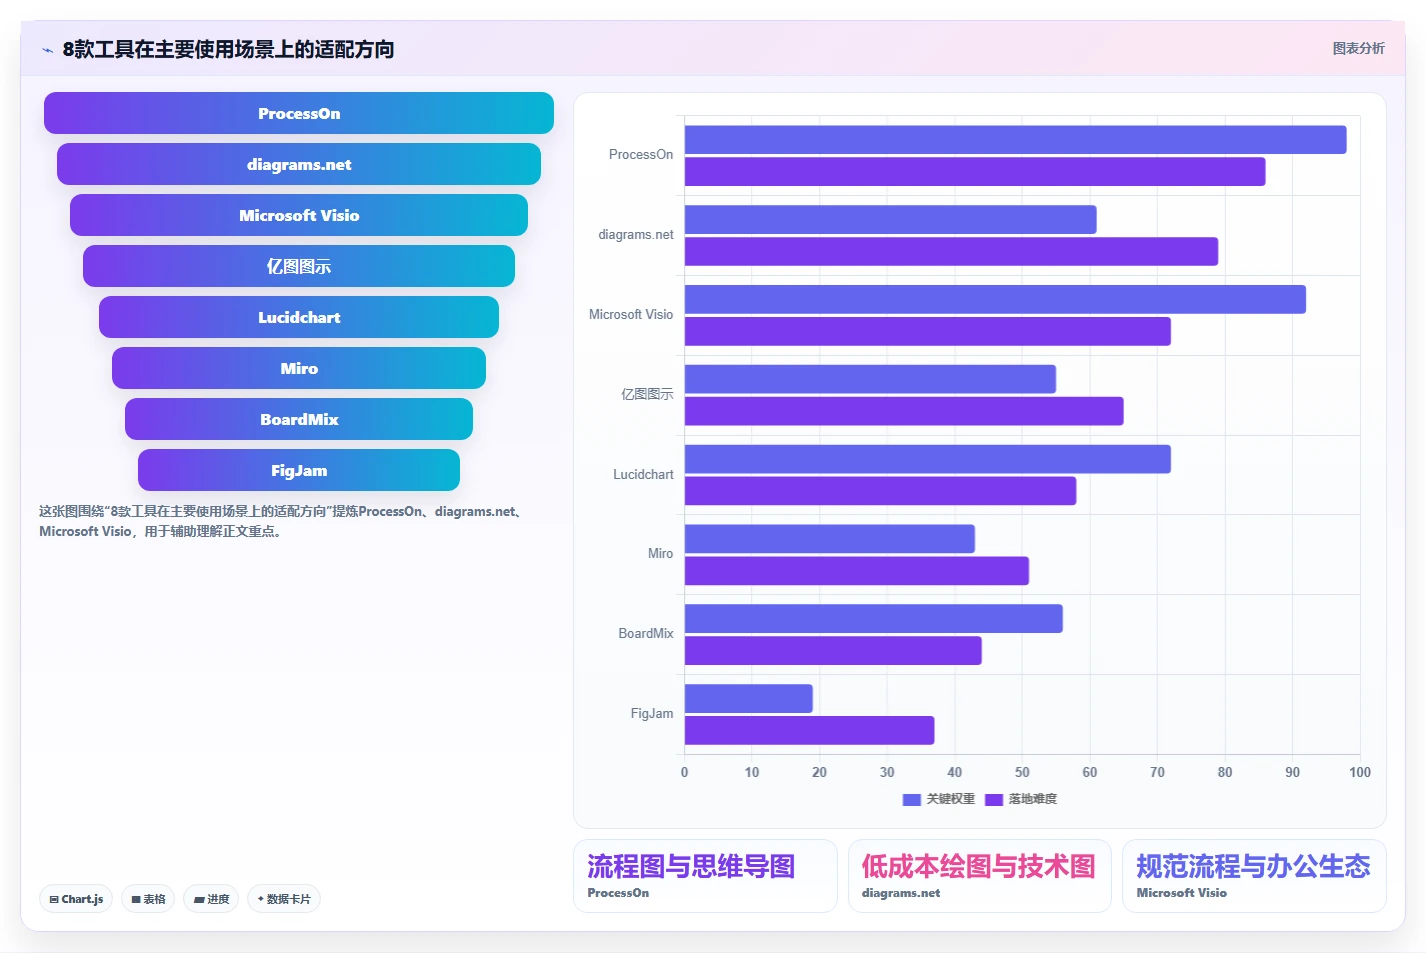Viewport: 1426px width, 953px height.
Task: Click FigJam's 关键权重 chart bar
Action: click(x=748, y=699)
